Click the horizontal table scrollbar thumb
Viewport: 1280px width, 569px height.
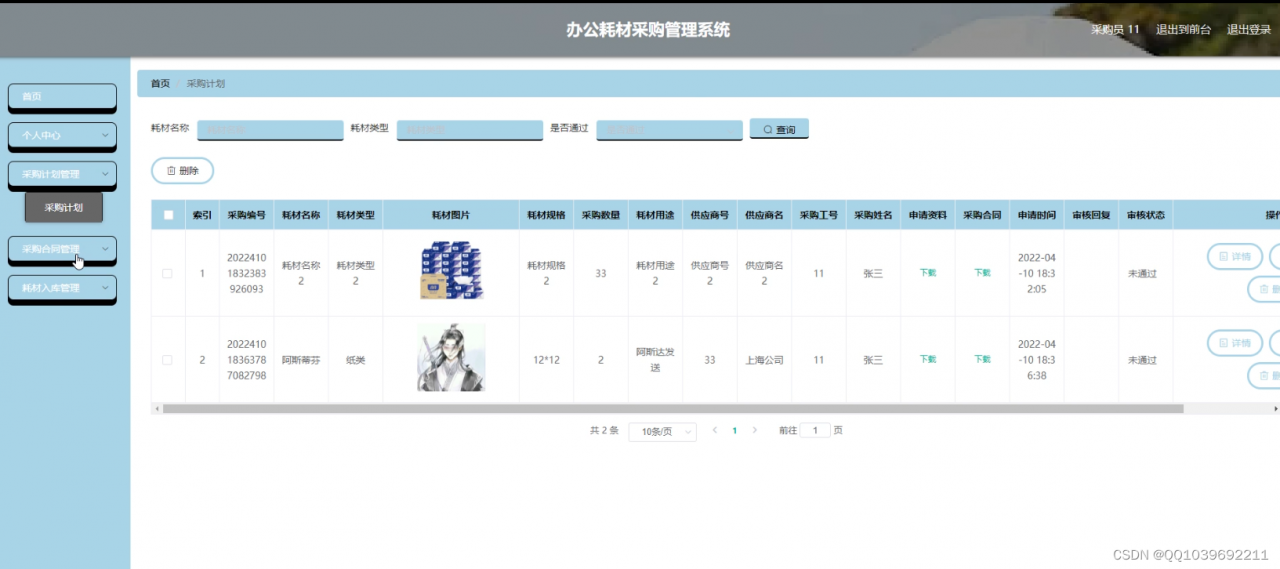click(x=673, y=409)
